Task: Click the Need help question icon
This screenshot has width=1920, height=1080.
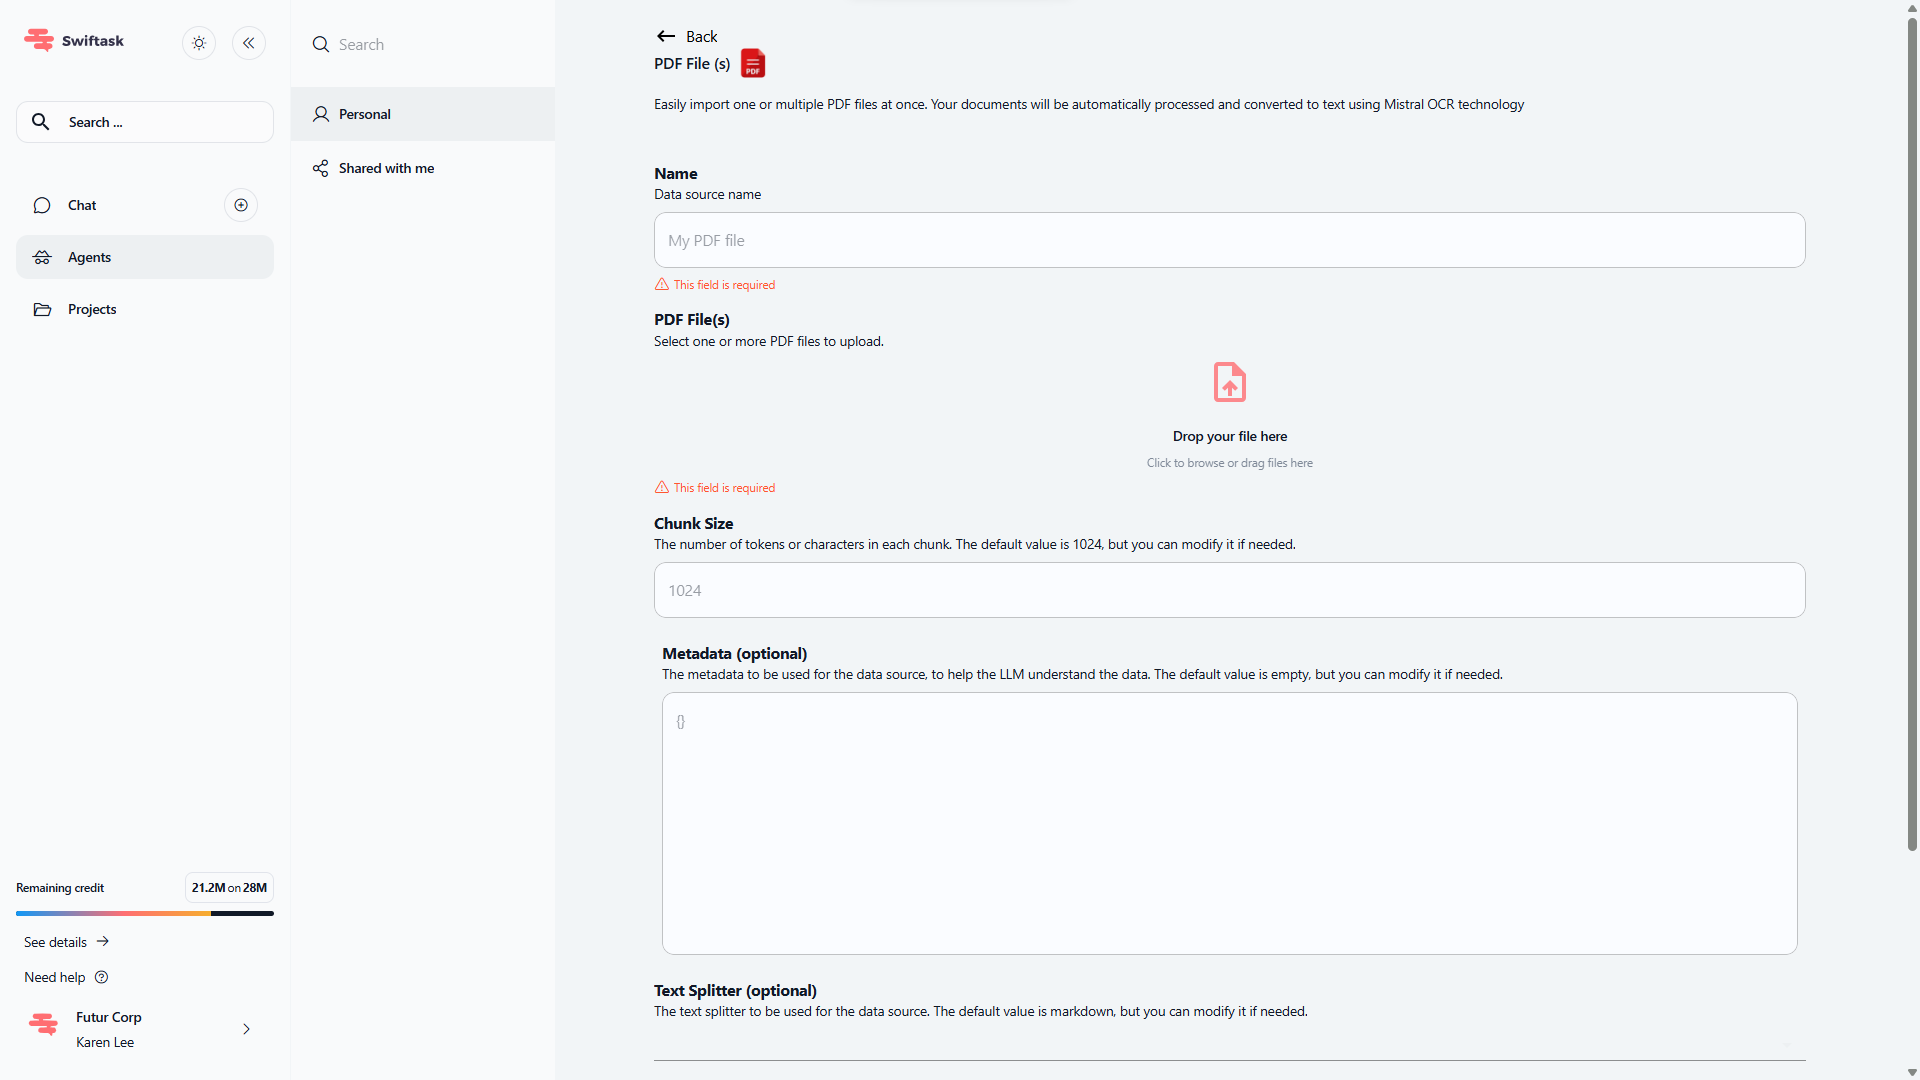Action: coord(101,977)
